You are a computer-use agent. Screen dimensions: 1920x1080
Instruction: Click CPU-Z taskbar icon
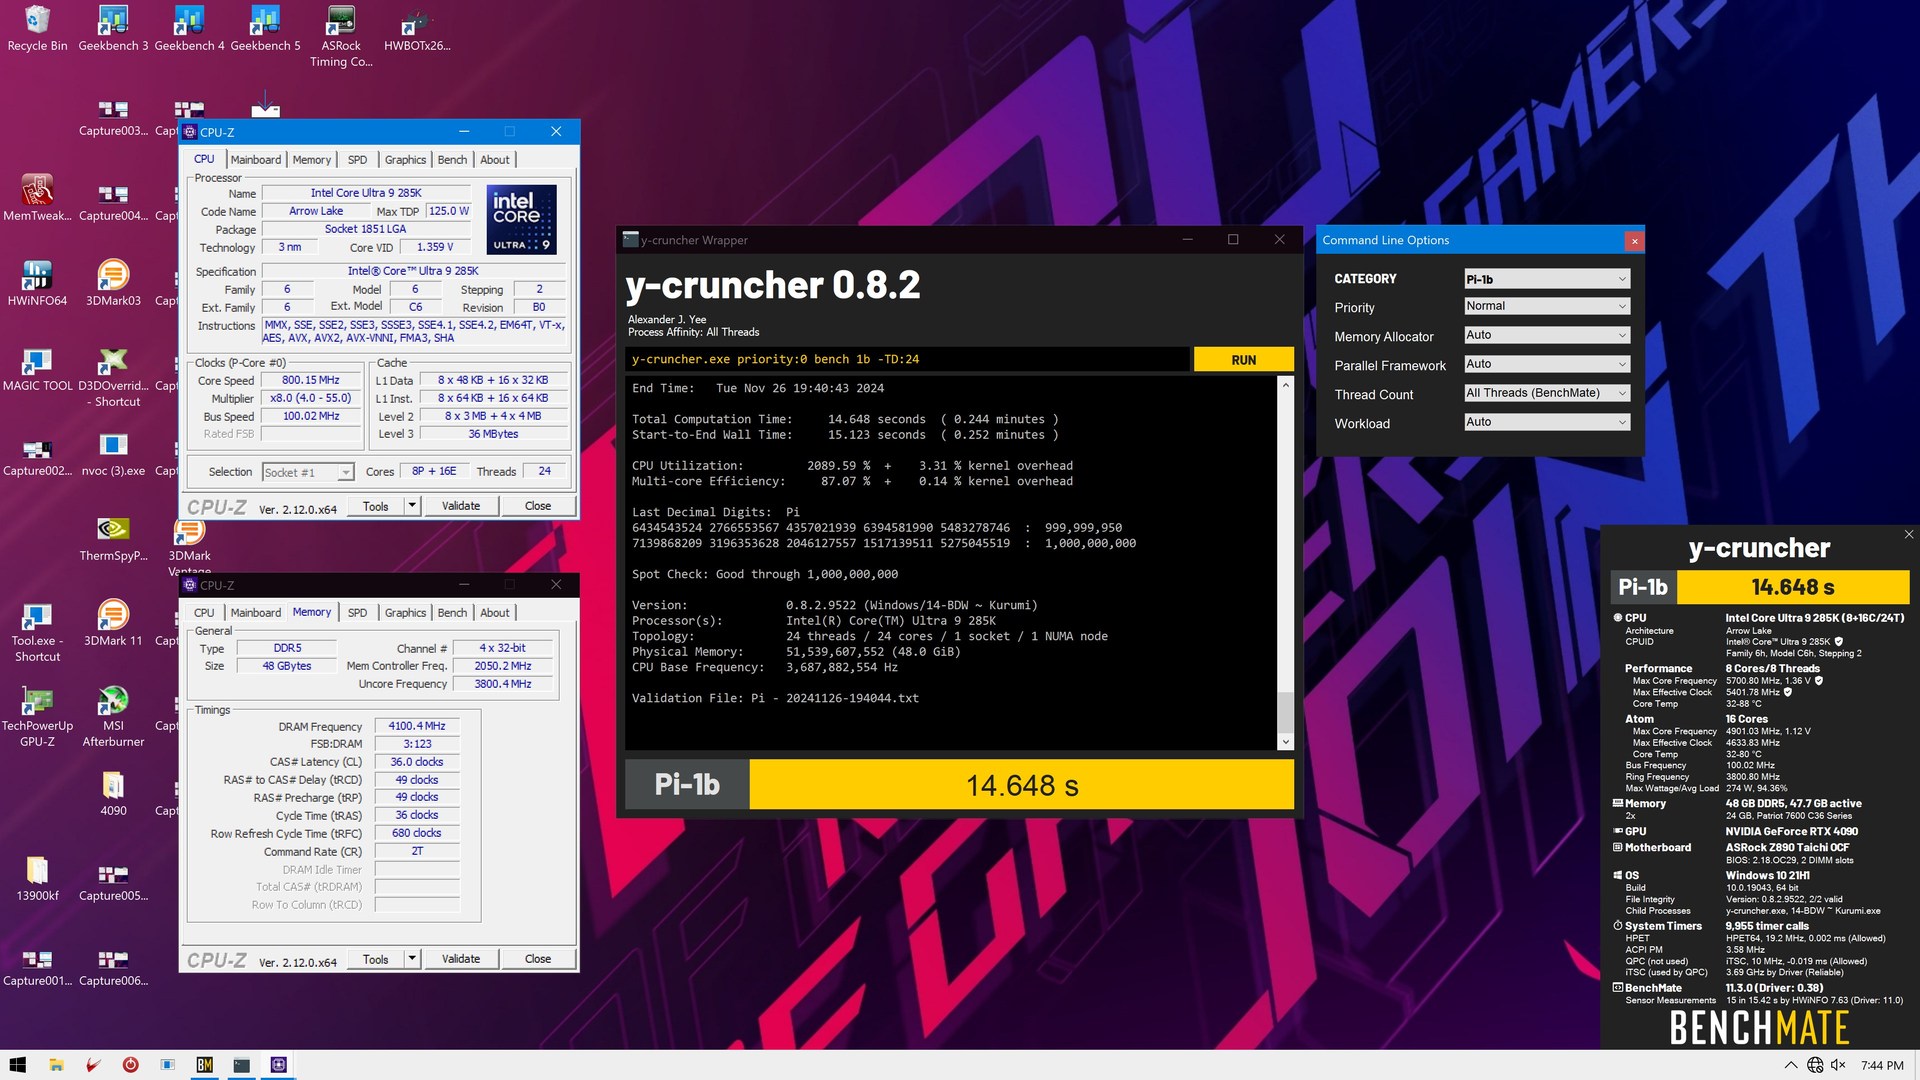[x=278, y=1065]
